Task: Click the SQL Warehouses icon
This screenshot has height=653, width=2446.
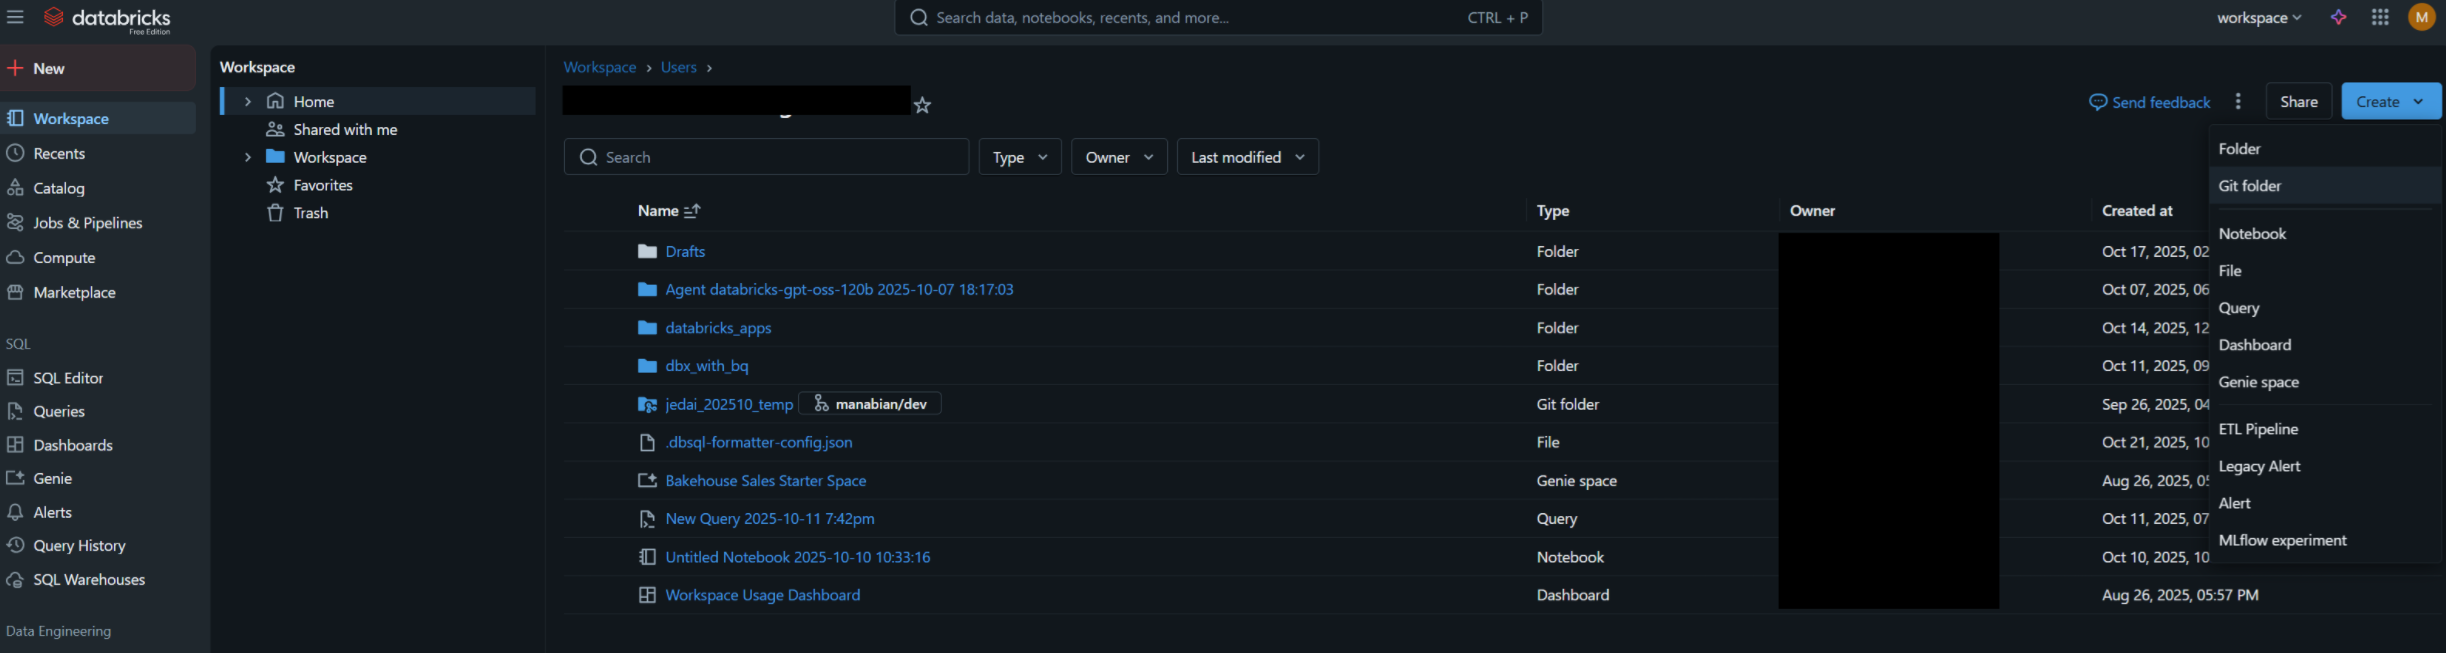Action: click(x=15, y=579)
